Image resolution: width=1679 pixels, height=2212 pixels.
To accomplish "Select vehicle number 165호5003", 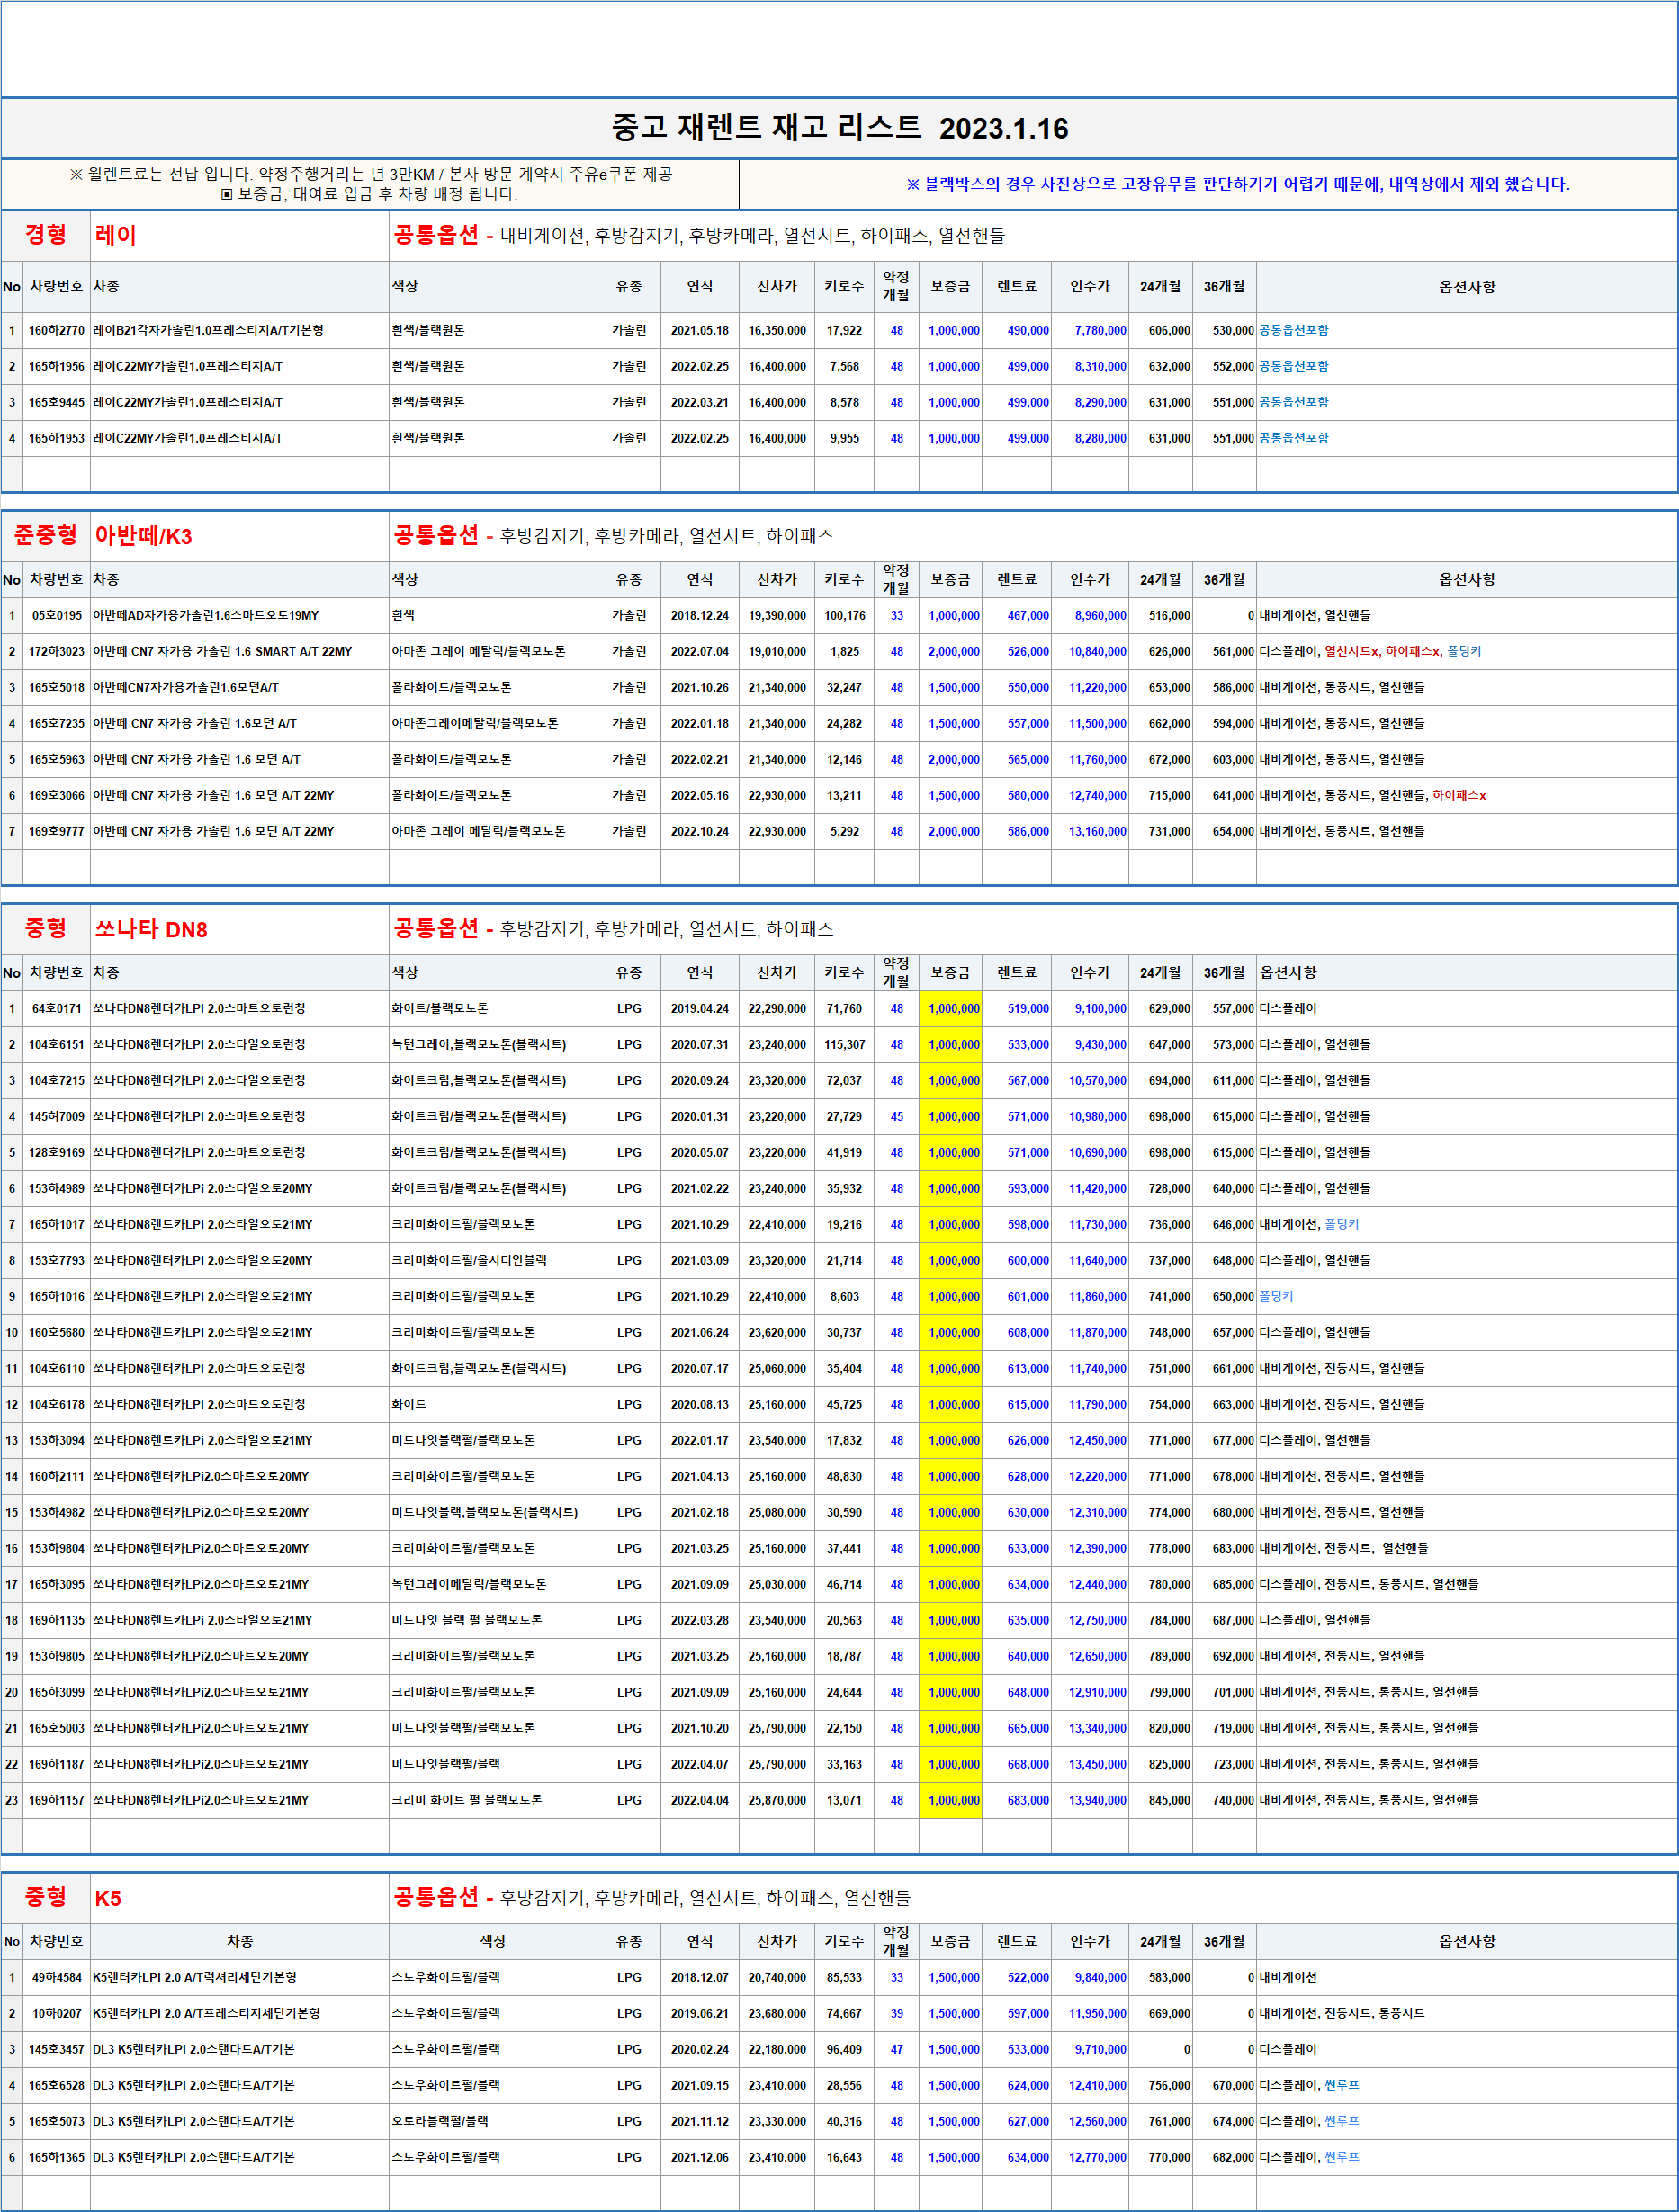I will click(x=57, y=1728).
